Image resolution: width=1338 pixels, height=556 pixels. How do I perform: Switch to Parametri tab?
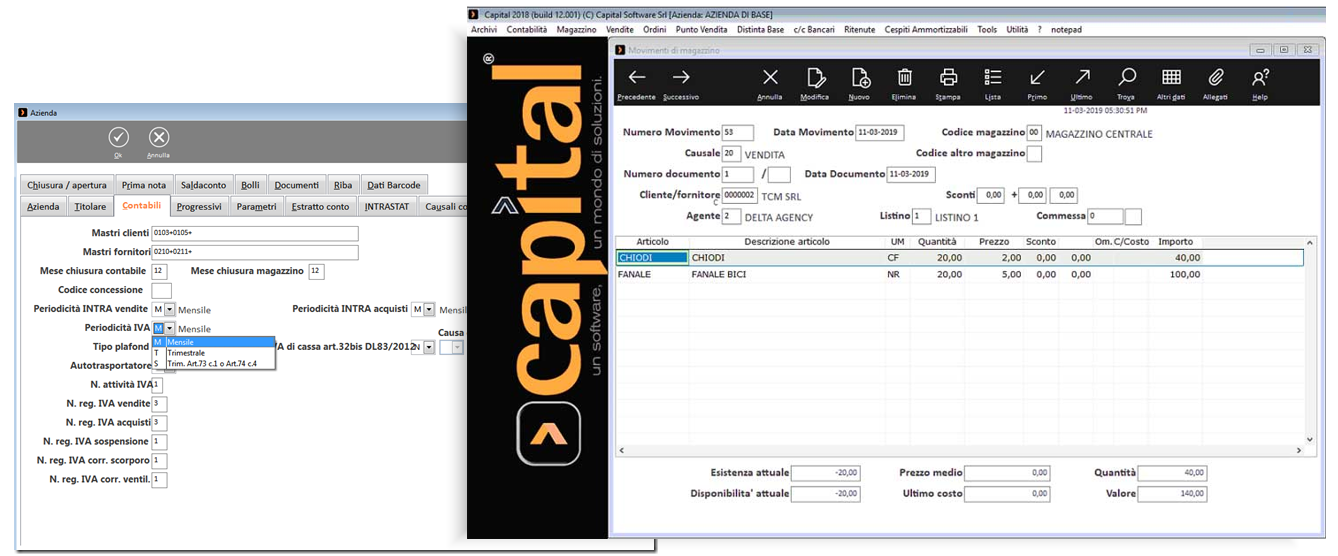tap(257, 207)
